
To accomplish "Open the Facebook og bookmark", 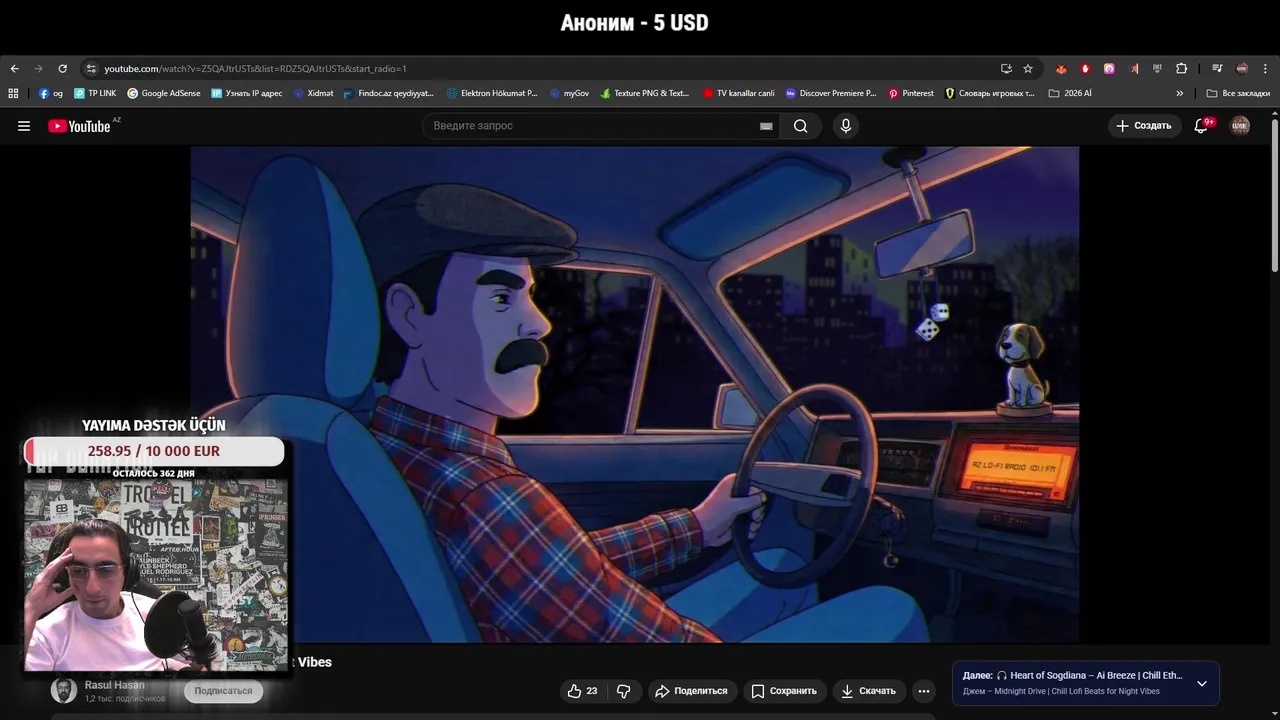I will (x=51, y=93).
